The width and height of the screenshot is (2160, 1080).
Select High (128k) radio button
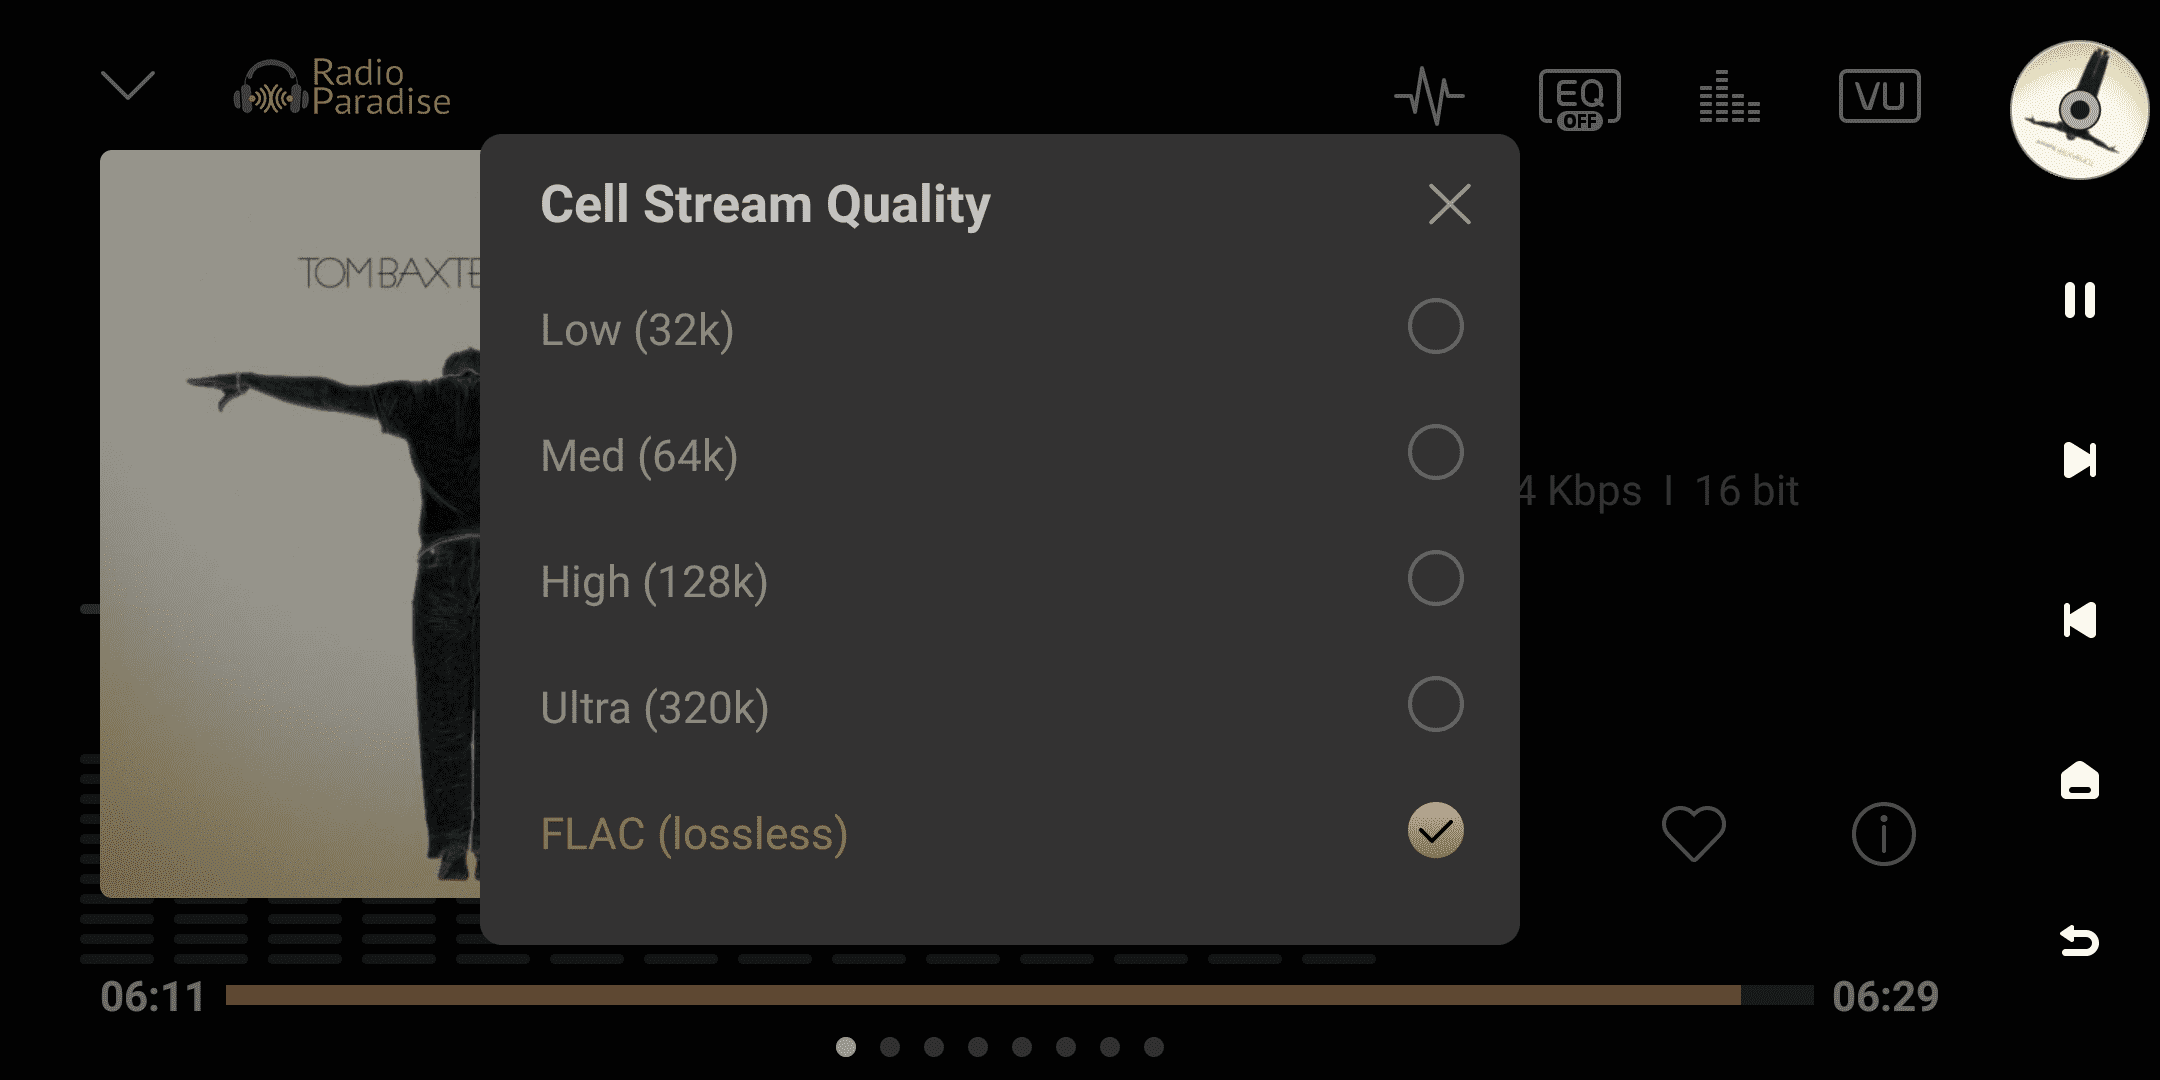1435,579
